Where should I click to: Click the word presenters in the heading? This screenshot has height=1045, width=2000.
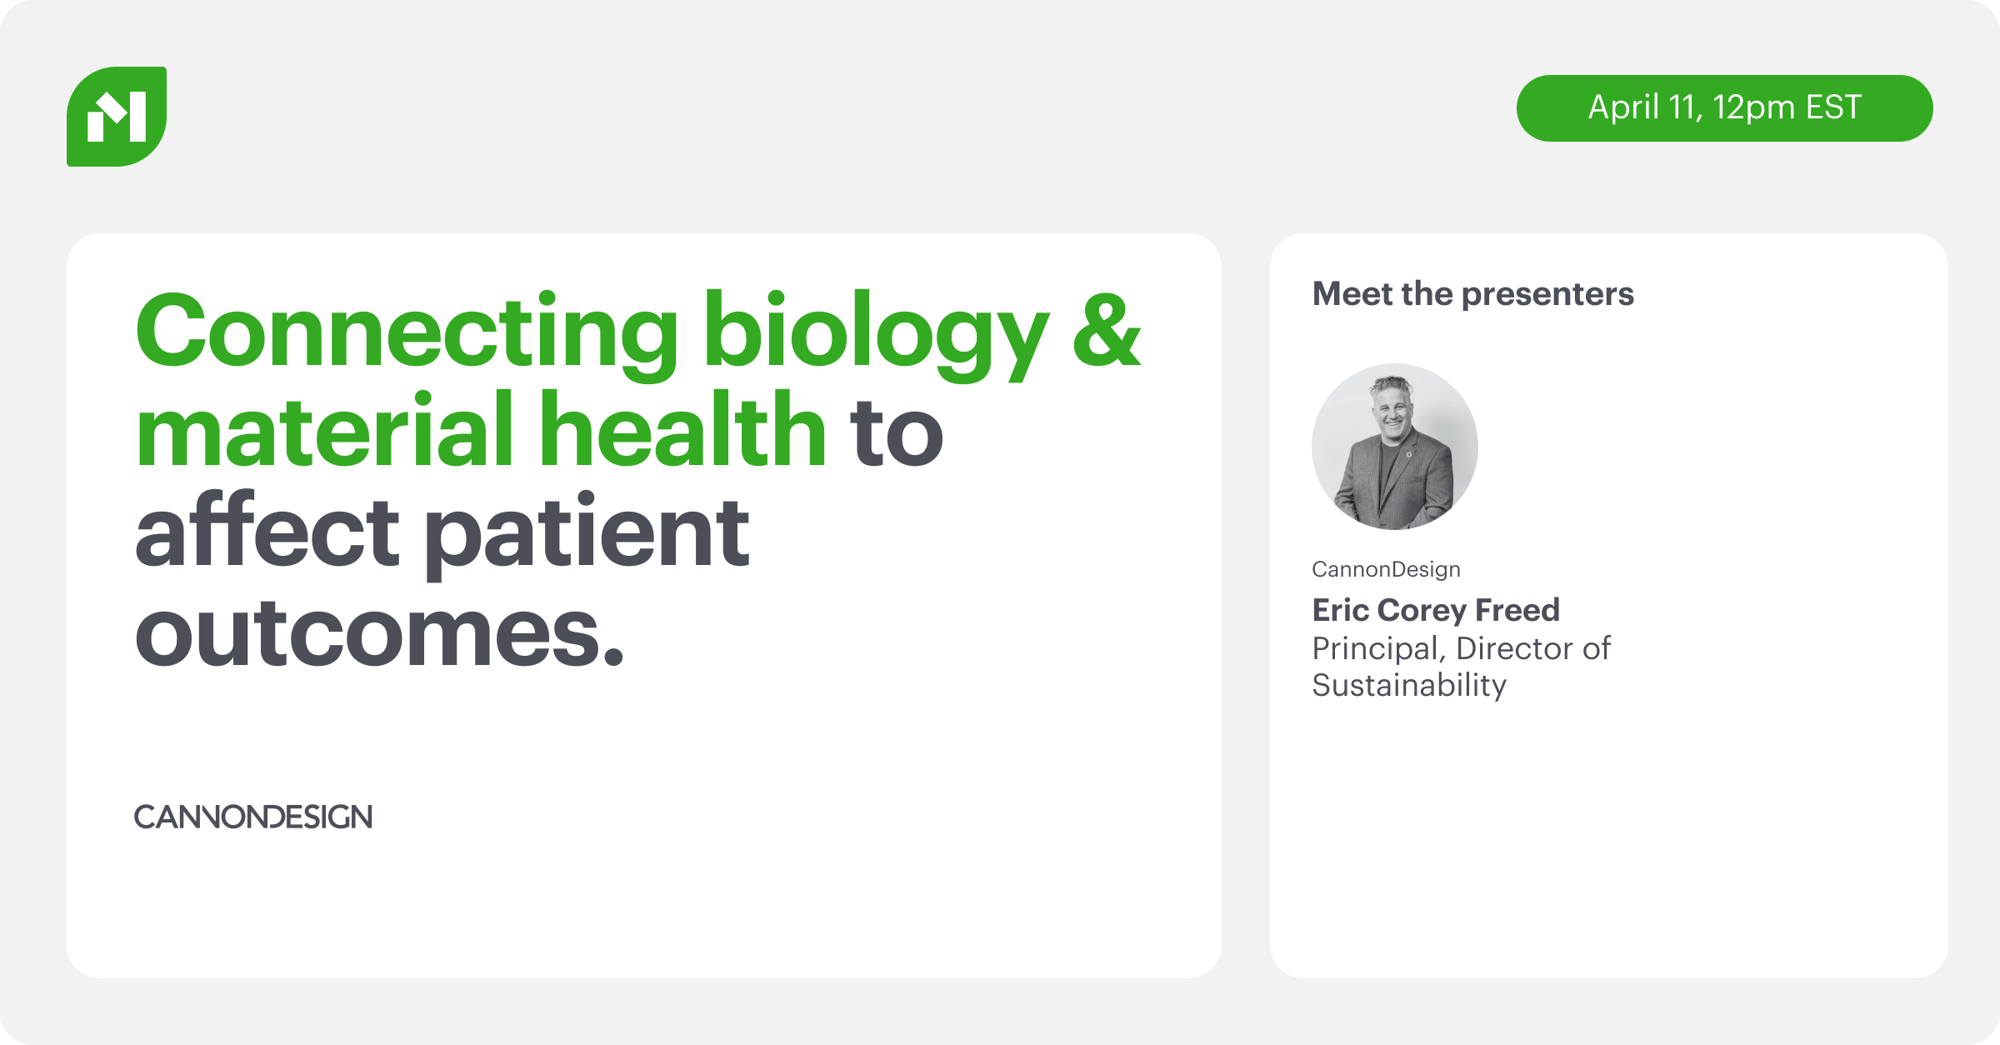[x=1547, y=295]
